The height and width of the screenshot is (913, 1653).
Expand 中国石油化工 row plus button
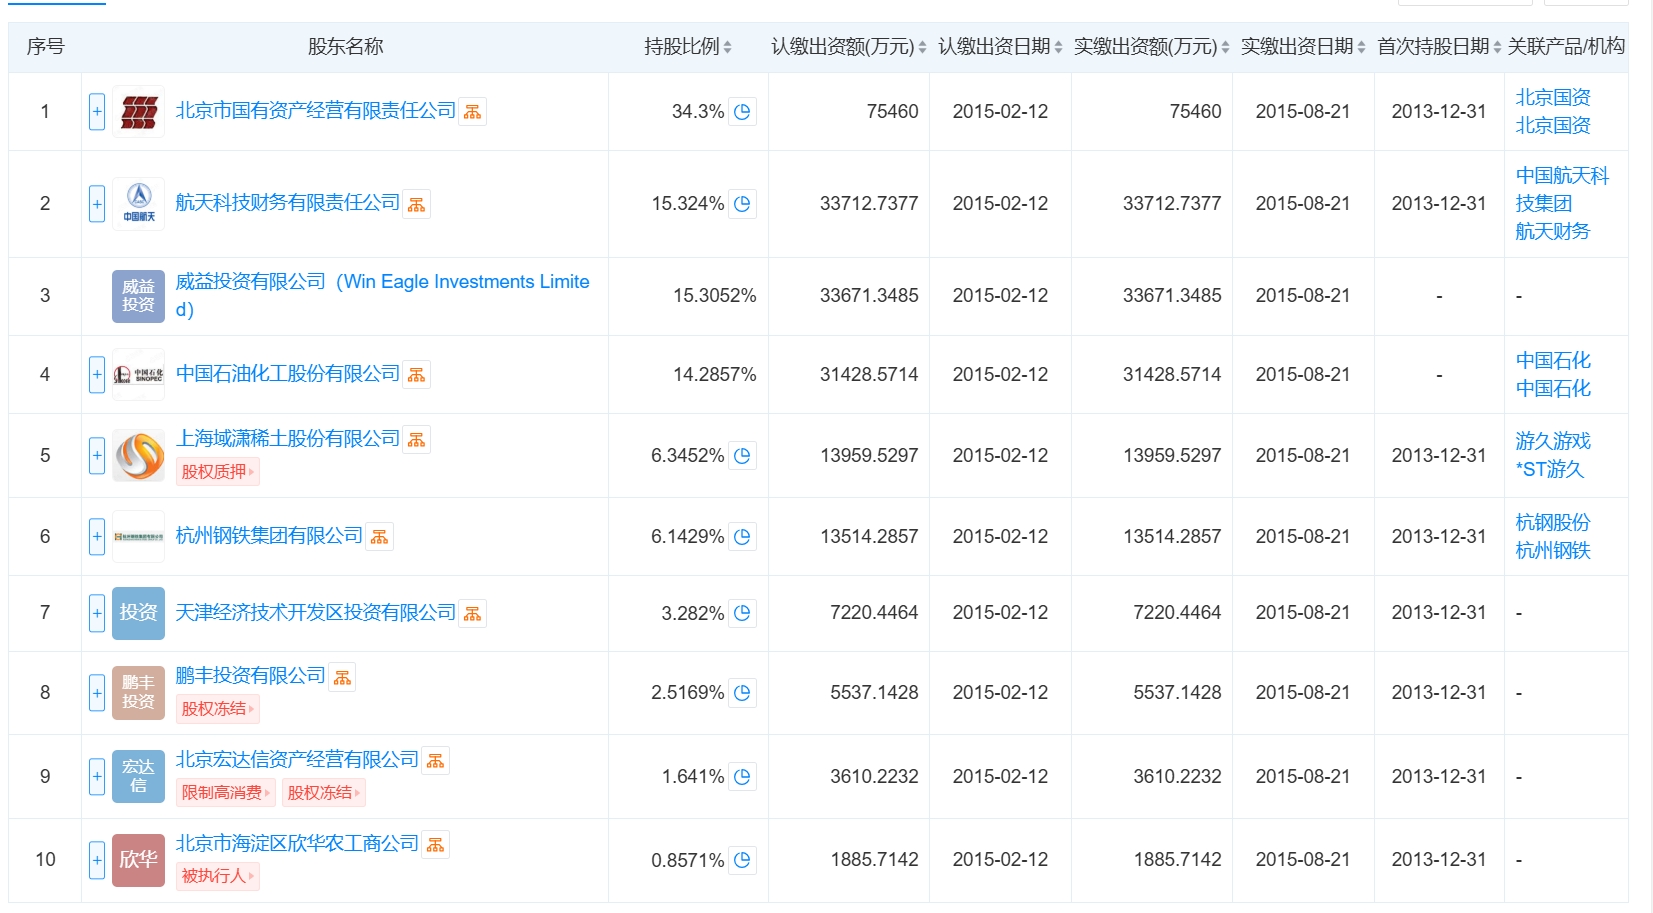pos(97,375)
